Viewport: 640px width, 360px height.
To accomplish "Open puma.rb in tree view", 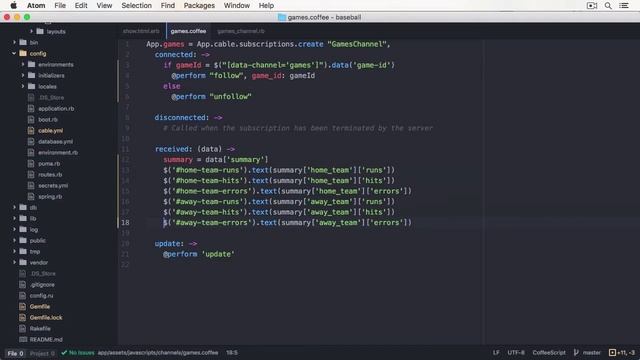I will click(49, 163).
